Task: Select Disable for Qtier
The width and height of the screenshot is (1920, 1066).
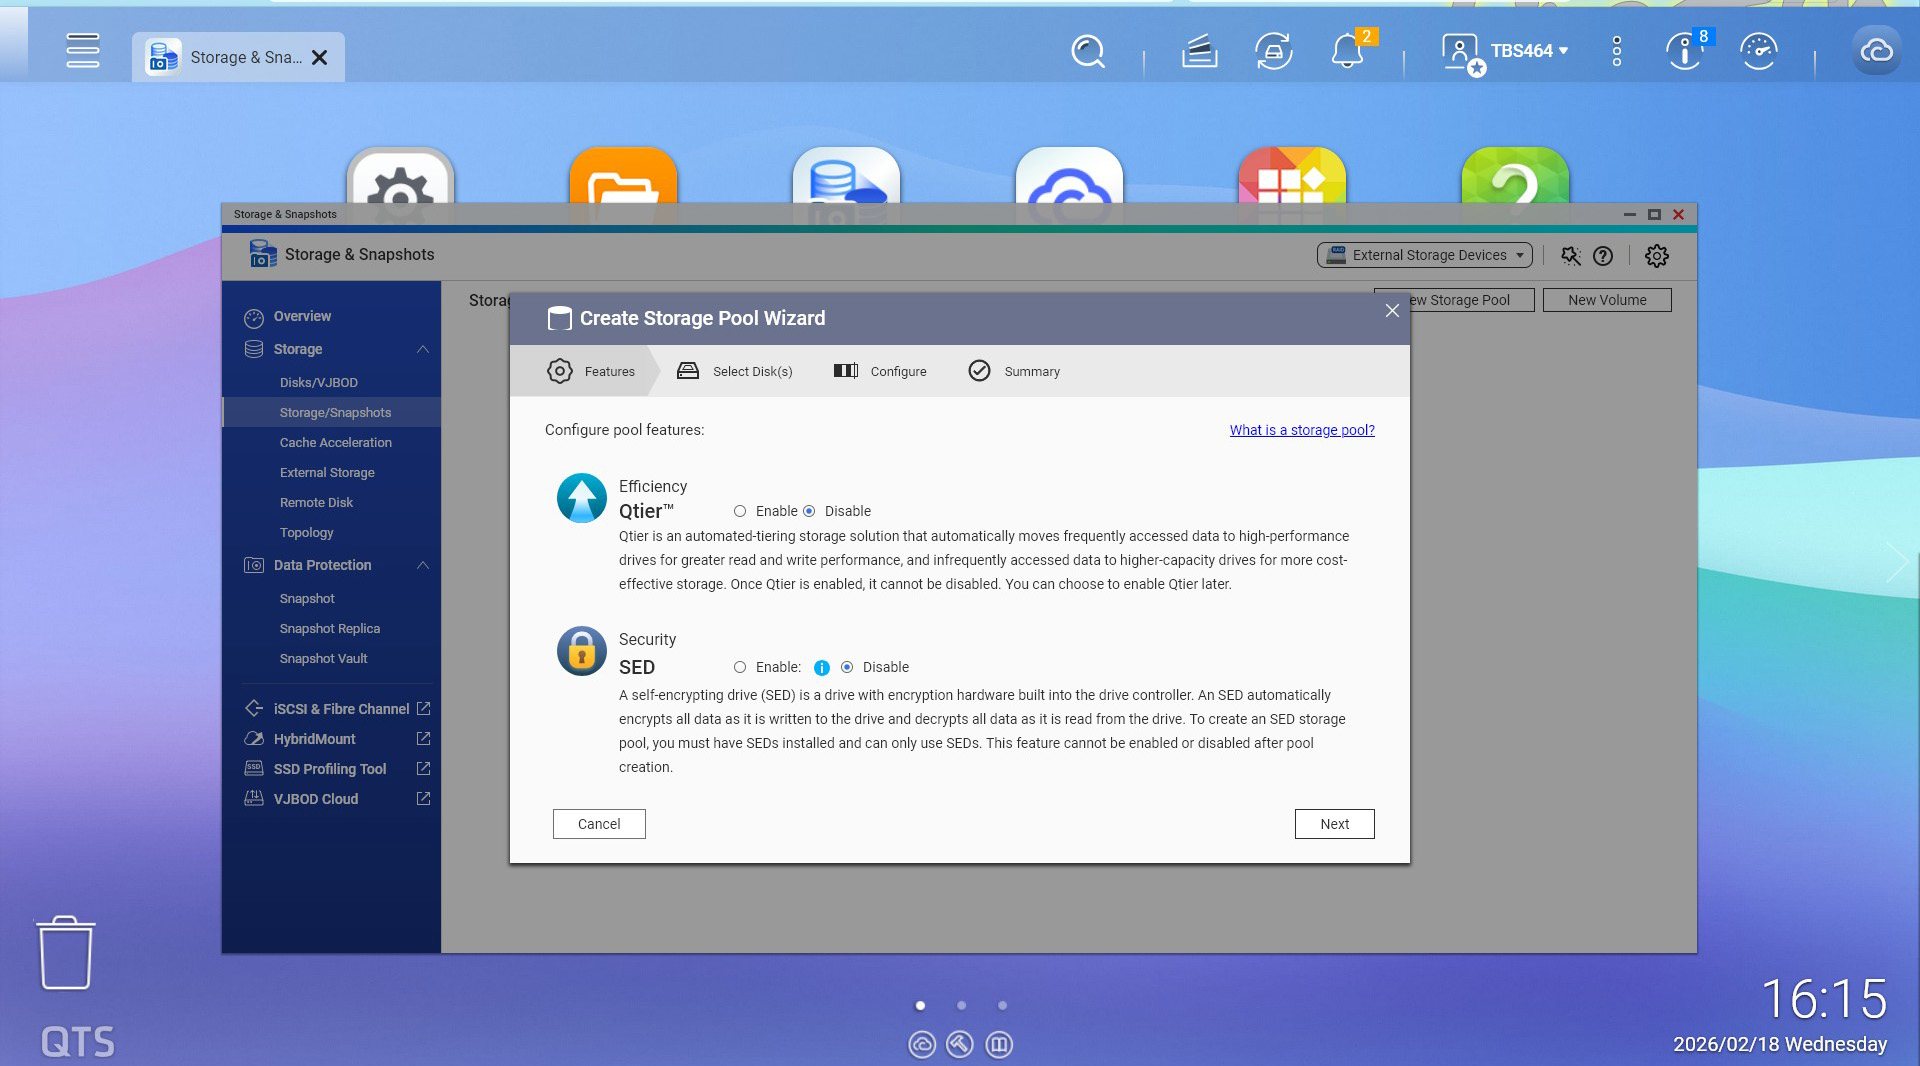Action: click(x=809, y=512)
